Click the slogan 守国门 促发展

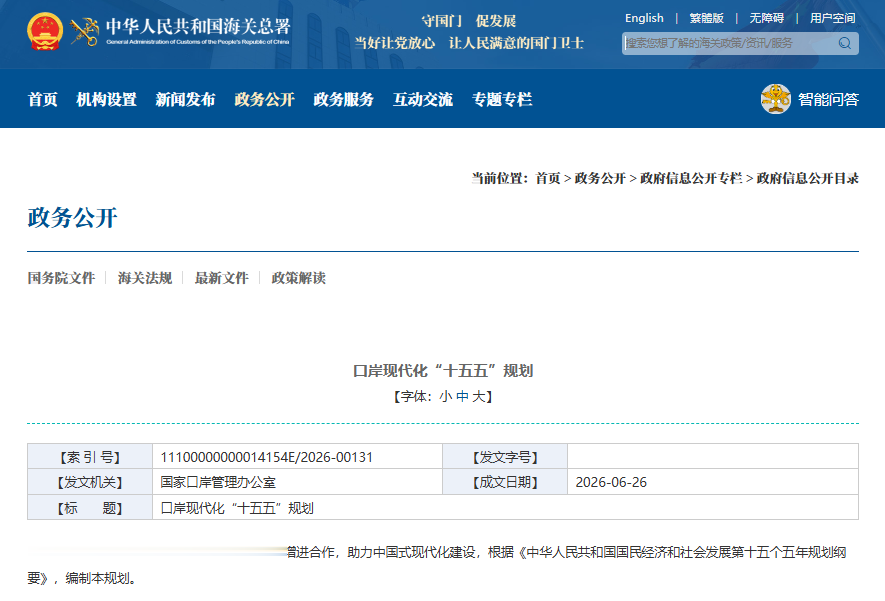tap(469, 21)
